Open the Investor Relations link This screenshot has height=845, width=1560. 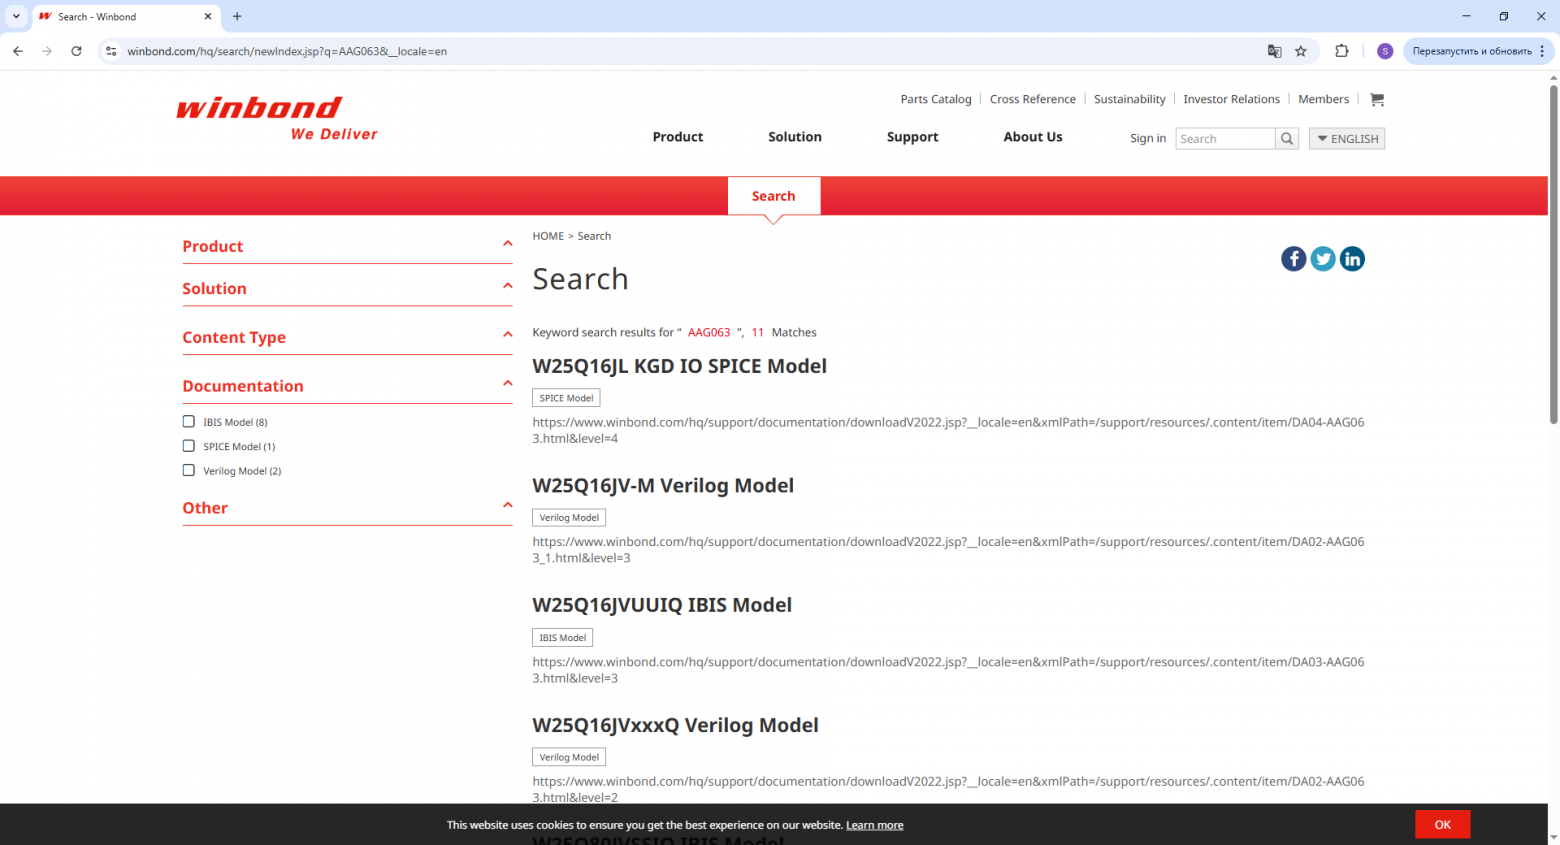point(1232,99)
